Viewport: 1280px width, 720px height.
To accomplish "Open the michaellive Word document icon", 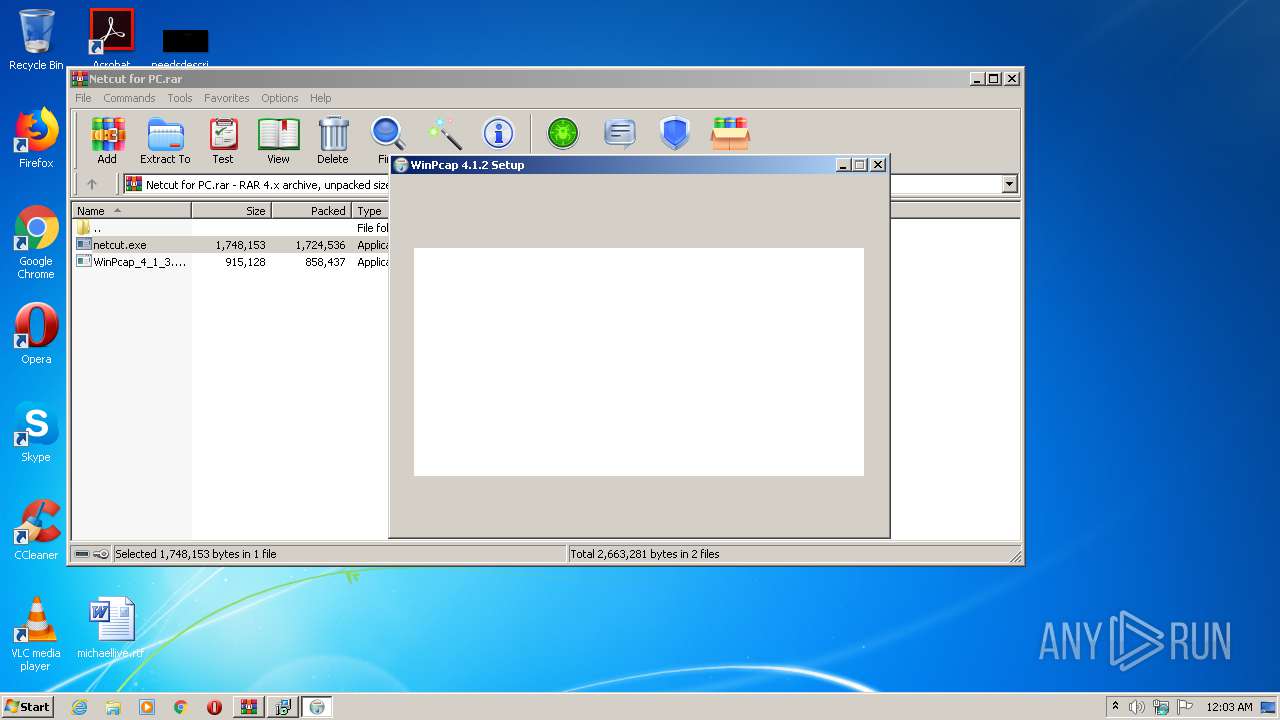I will (x=110, y=628).
